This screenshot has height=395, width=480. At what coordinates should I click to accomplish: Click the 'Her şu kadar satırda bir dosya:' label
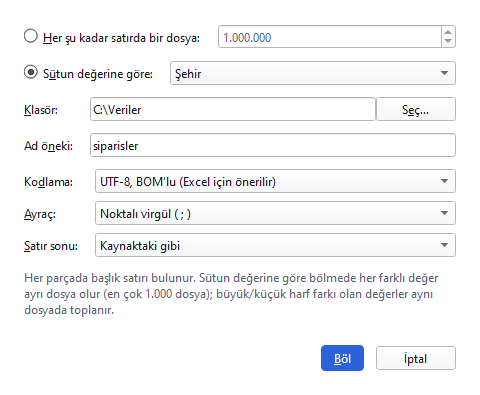121,38
